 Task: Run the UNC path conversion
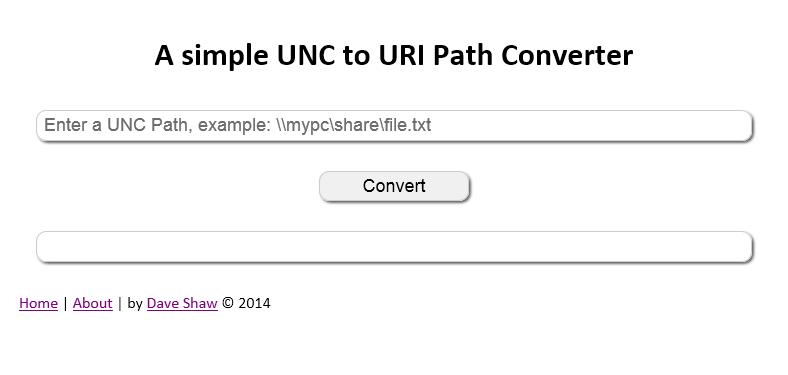[394, 186]
